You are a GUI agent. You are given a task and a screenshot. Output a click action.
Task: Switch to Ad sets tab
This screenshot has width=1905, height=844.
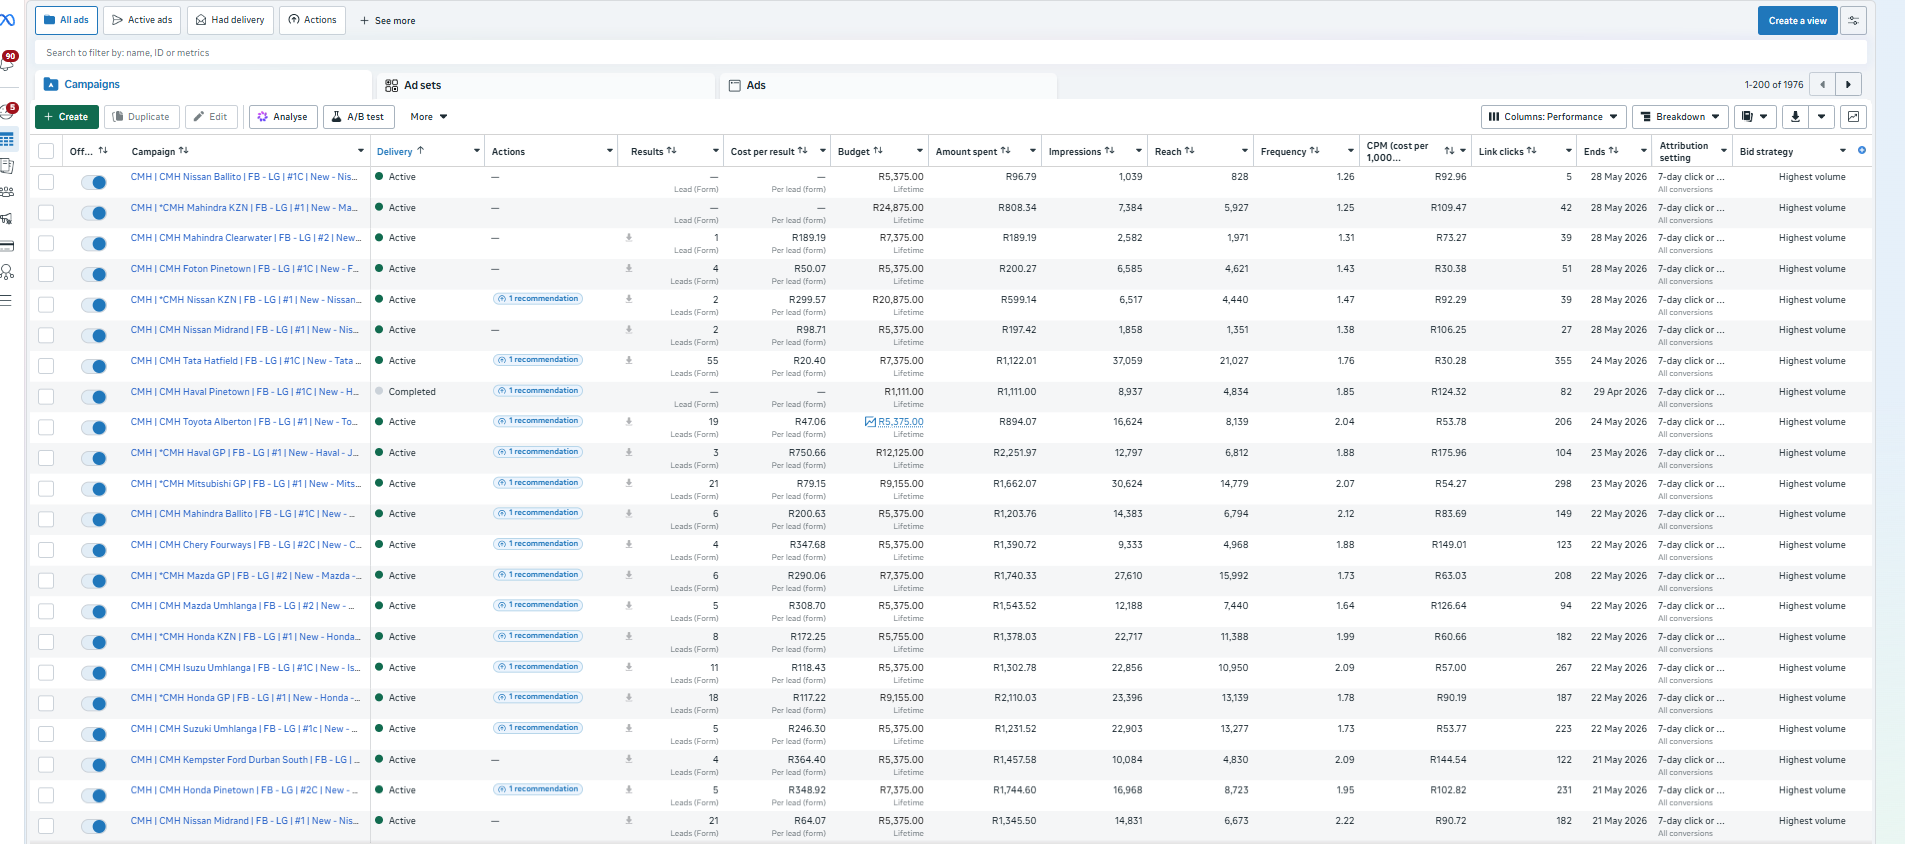pyautogui.click(x=546, y=85)
